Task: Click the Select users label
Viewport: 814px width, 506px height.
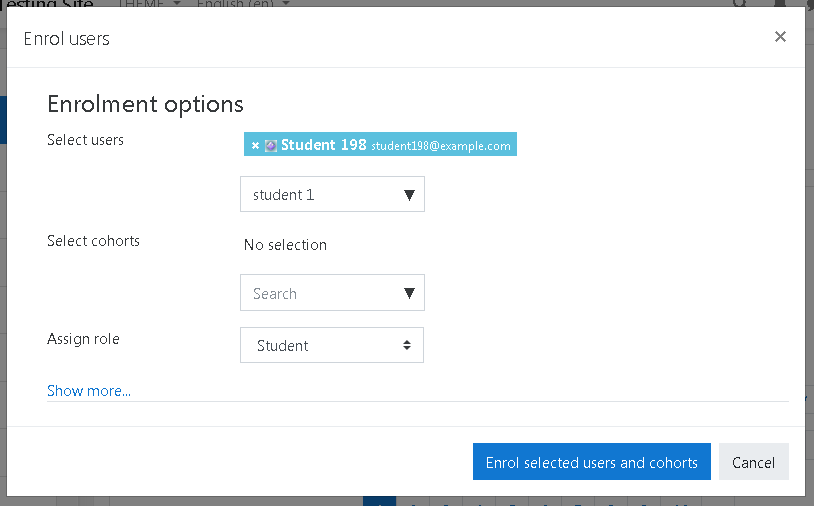Action: pos(85,140)
